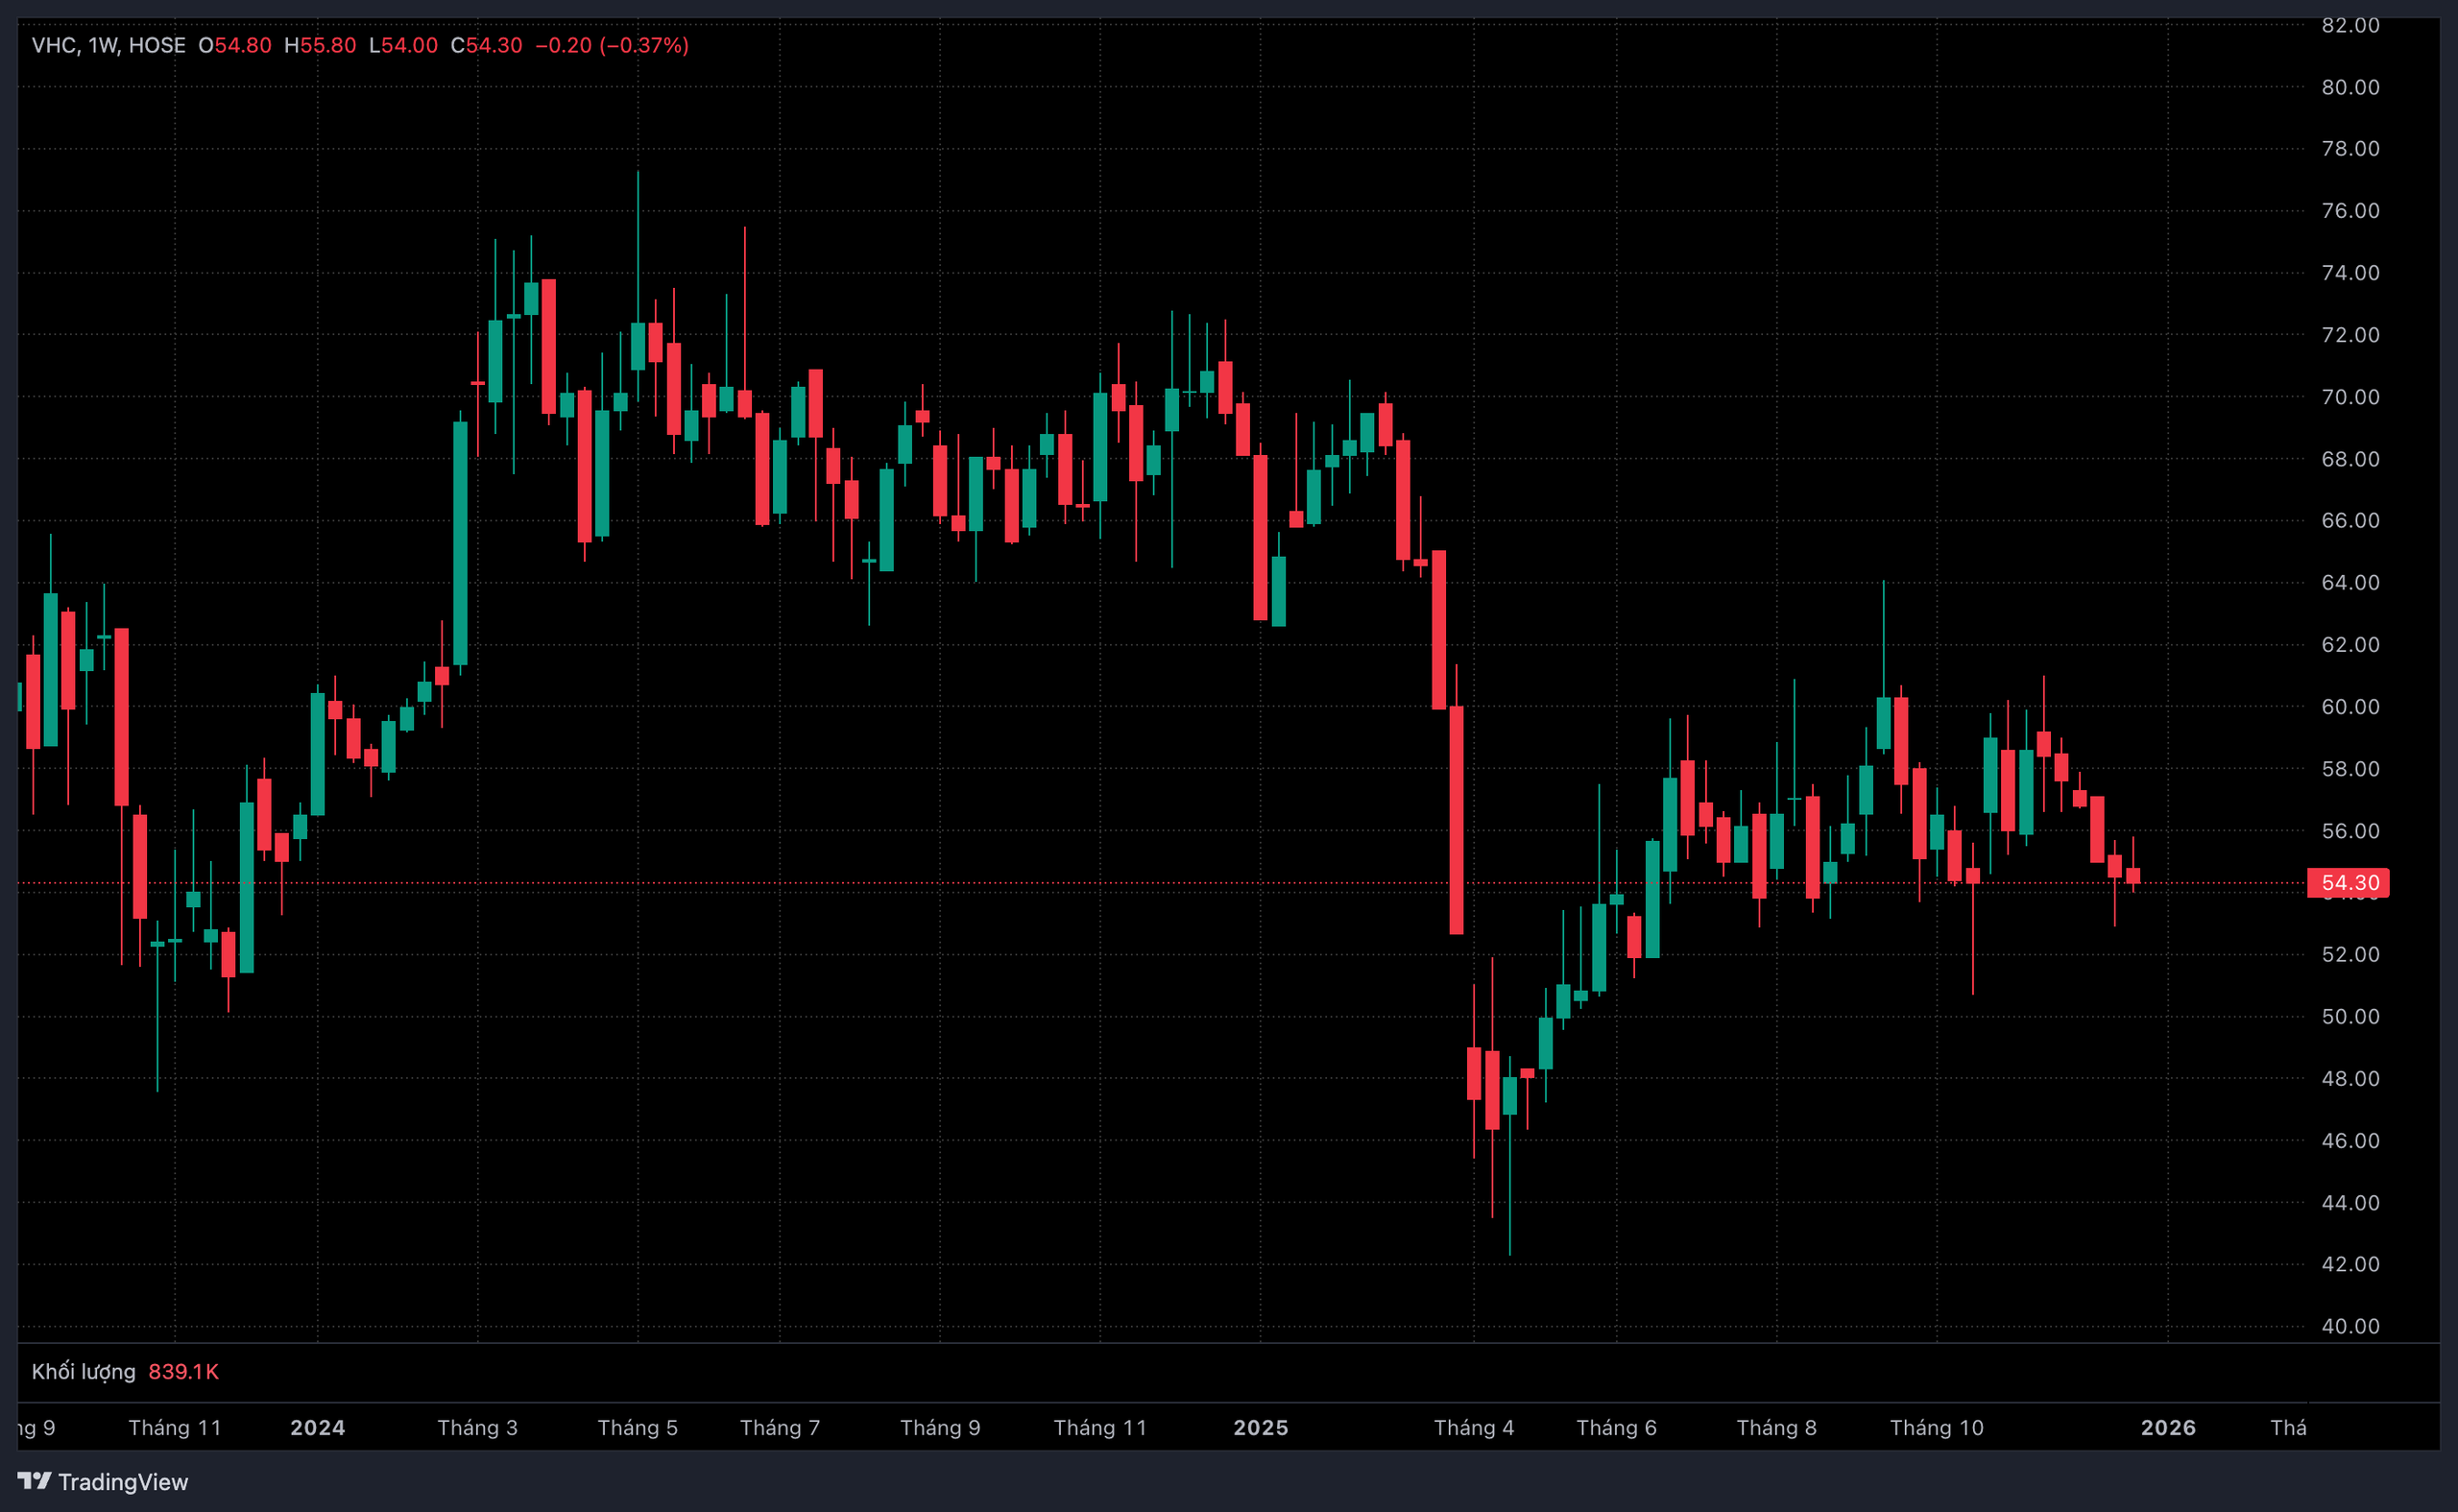Click the Tháng 10 time axis label
This screenshot has width=2458, height=1512.
point(1936,1427)
